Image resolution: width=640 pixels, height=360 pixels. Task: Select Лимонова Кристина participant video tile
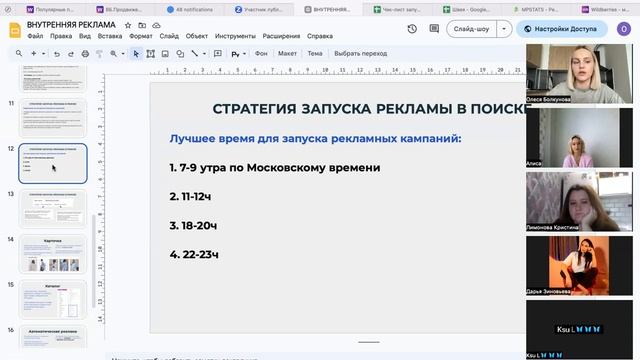tap(579, 202)
